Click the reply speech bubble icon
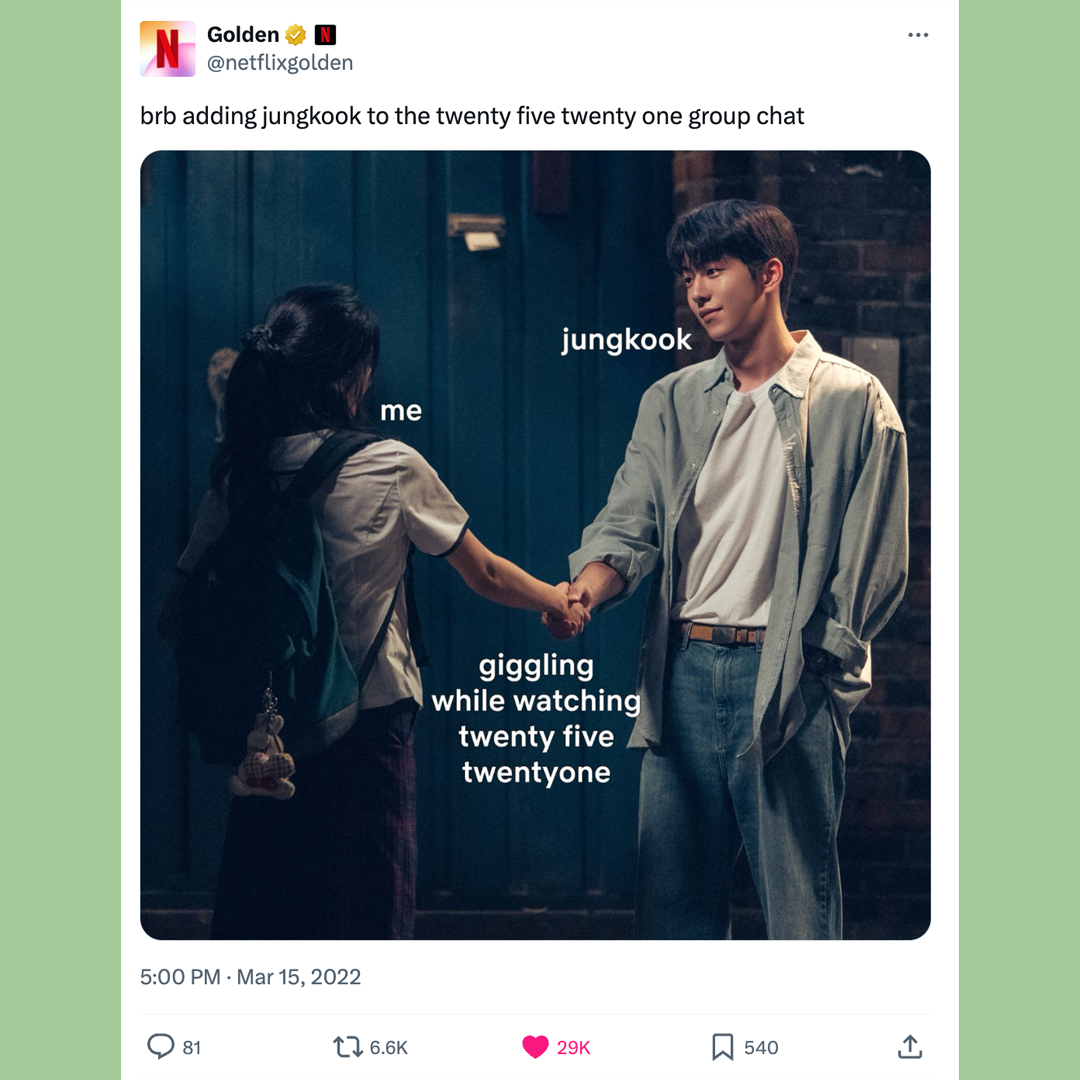The image size is (1080, 1080). [x=160, y=1046]
